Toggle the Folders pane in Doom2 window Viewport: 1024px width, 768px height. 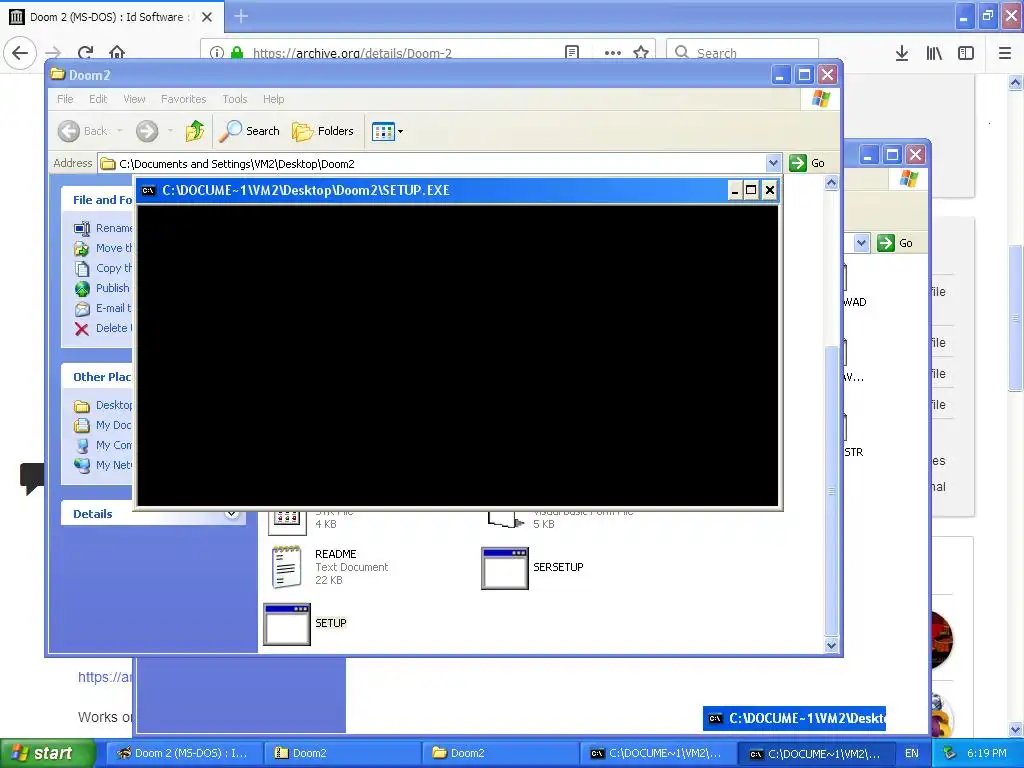pos(323,131)
